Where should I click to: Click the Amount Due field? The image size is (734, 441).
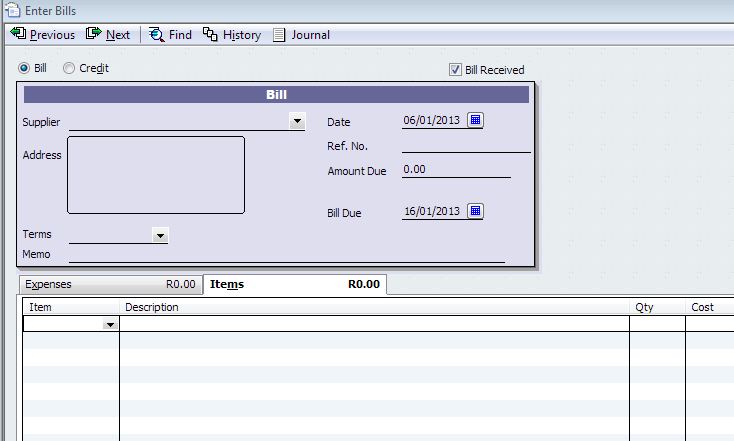(455, 170)
